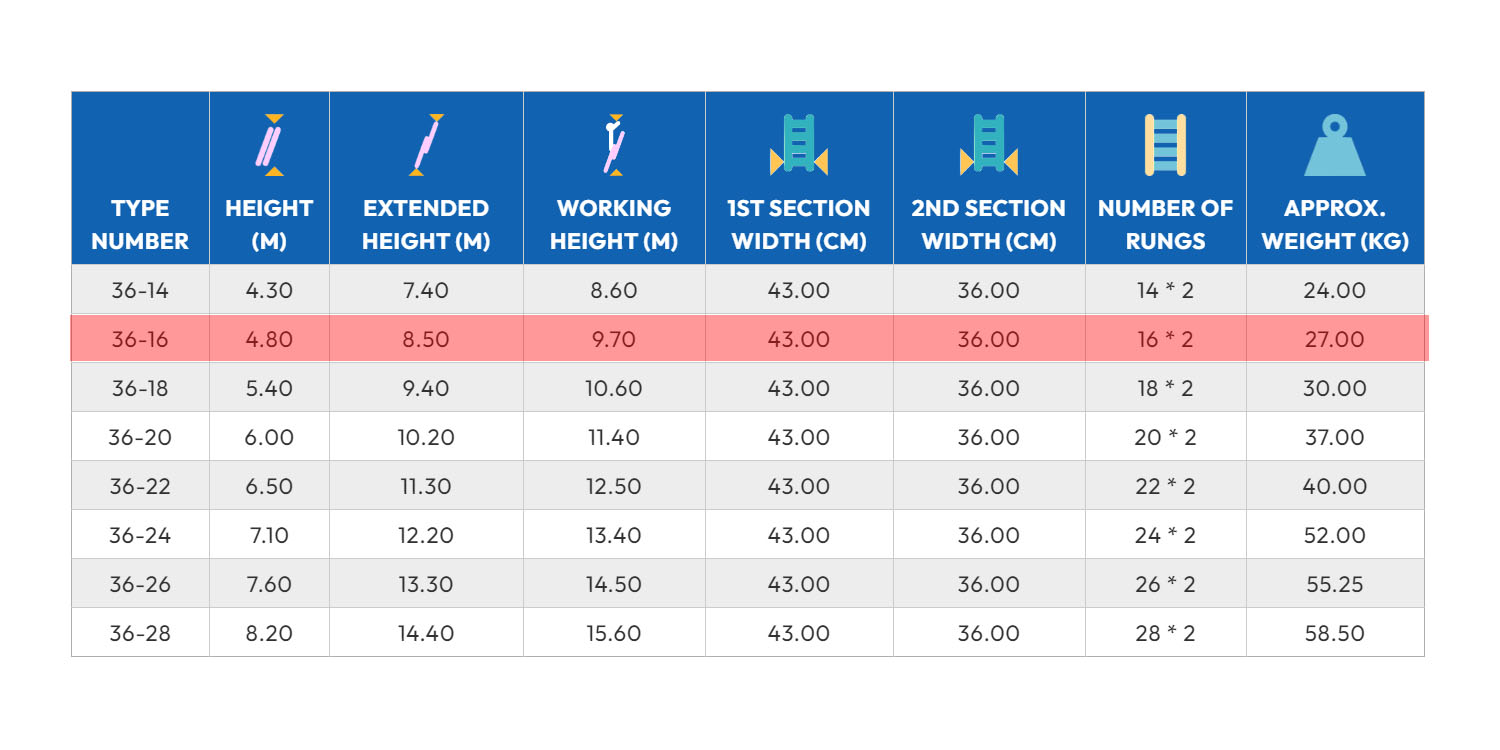
Task: Select the Extended Height (M) header text
Action: [x=426, y=225]
